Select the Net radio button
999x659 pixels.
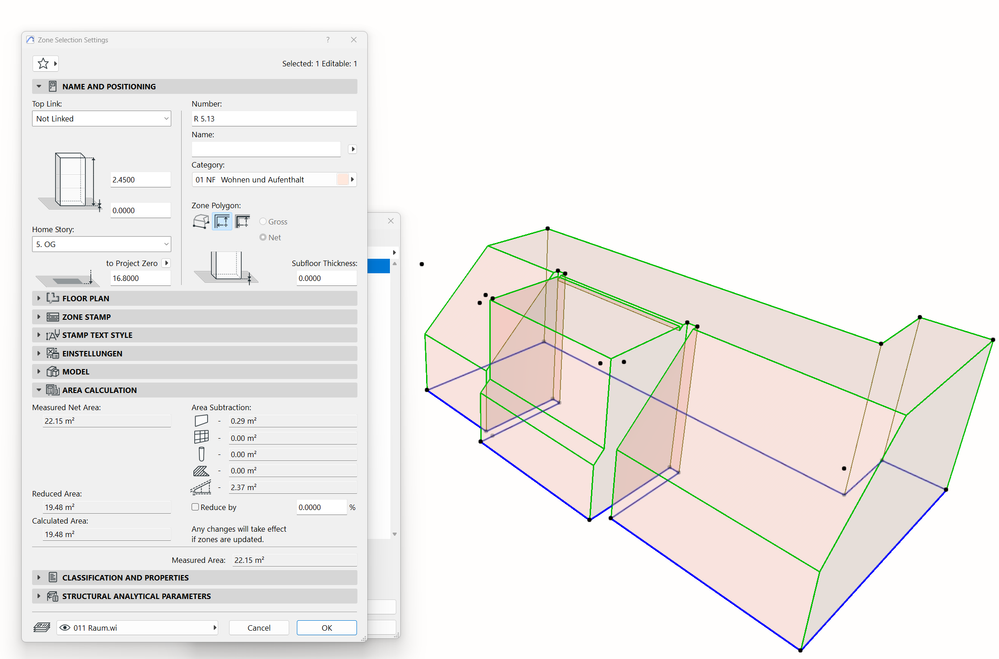point(262,237)
